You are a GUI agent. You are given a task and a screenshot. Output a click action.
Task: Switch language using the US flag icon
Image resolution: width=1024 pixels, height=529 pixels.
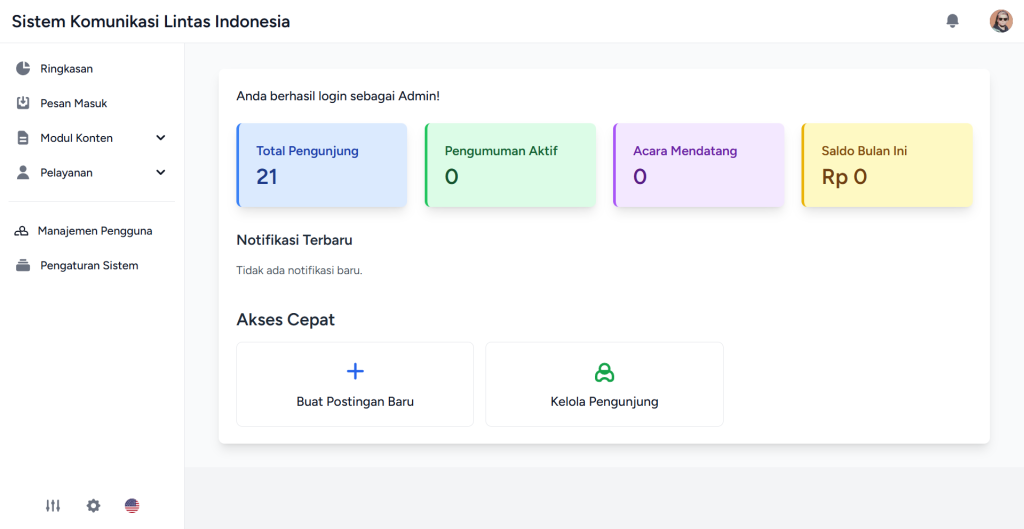point(132,506)
